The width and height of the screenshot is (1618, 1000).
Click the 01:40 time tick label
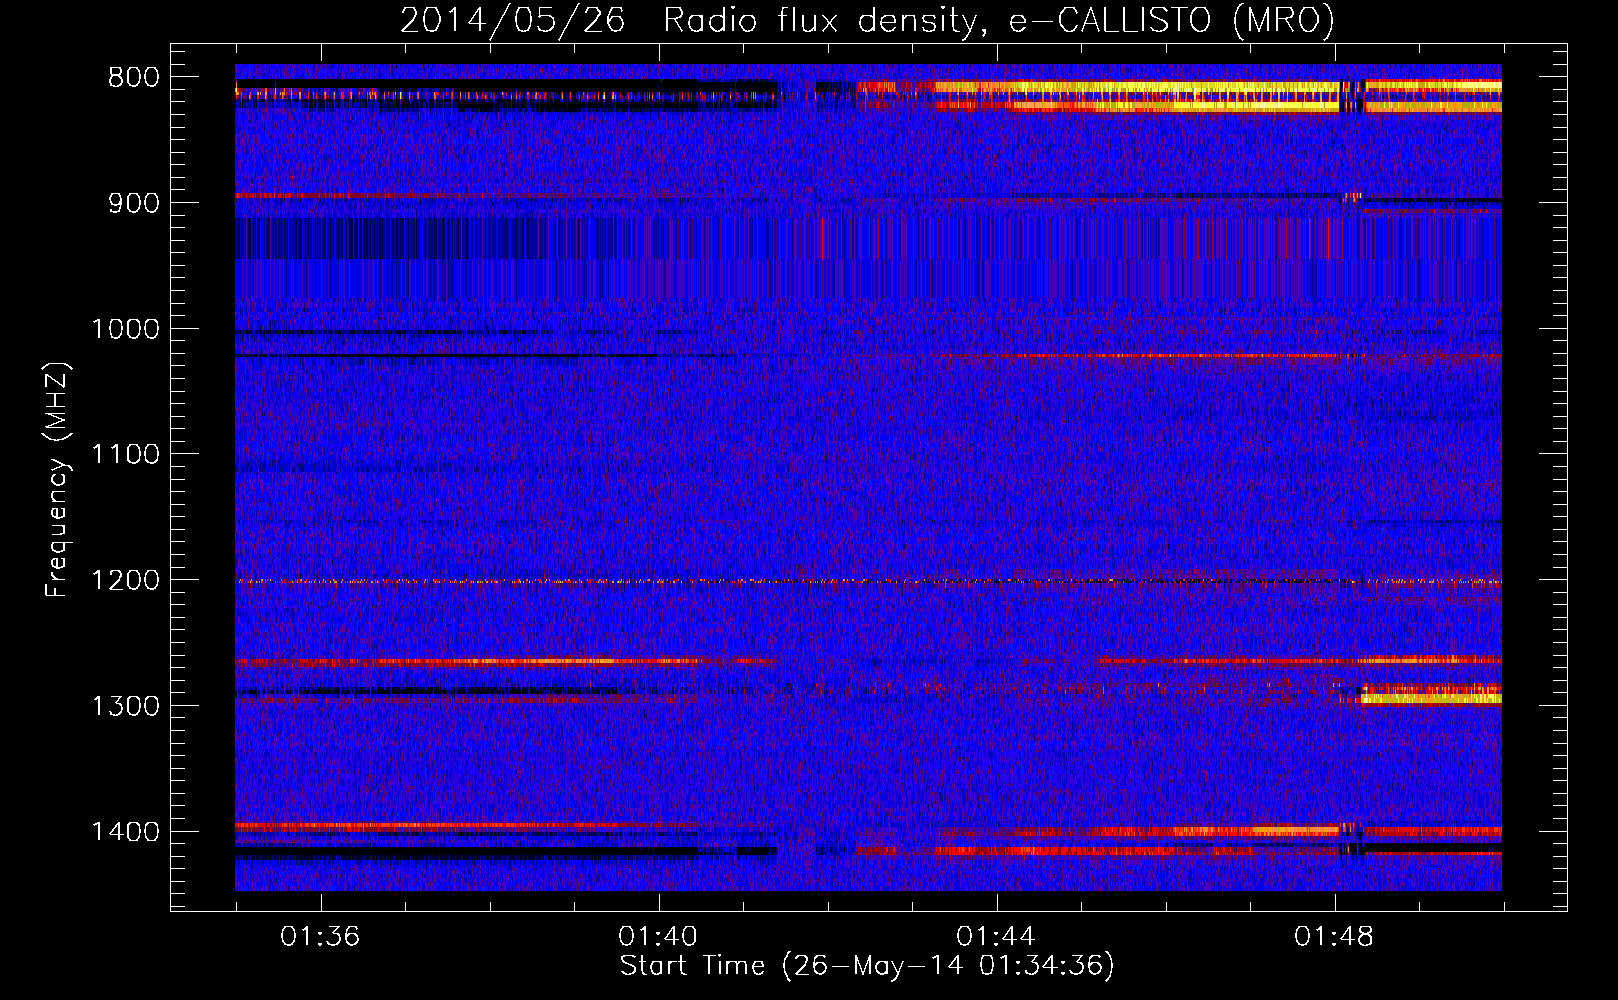[658, 937]
